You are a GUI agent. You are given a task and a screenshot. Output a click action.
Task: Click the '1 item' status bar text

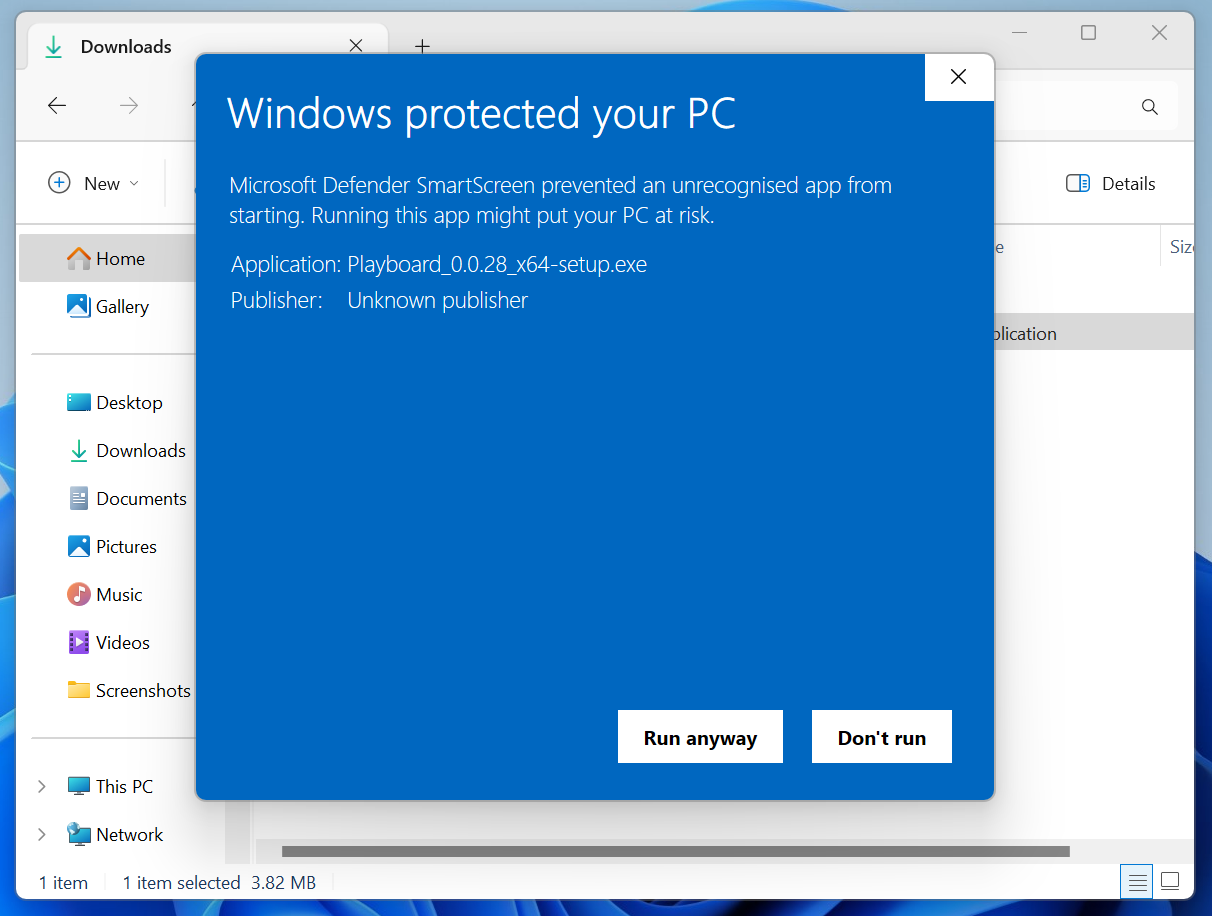click(x=63, y=883)
